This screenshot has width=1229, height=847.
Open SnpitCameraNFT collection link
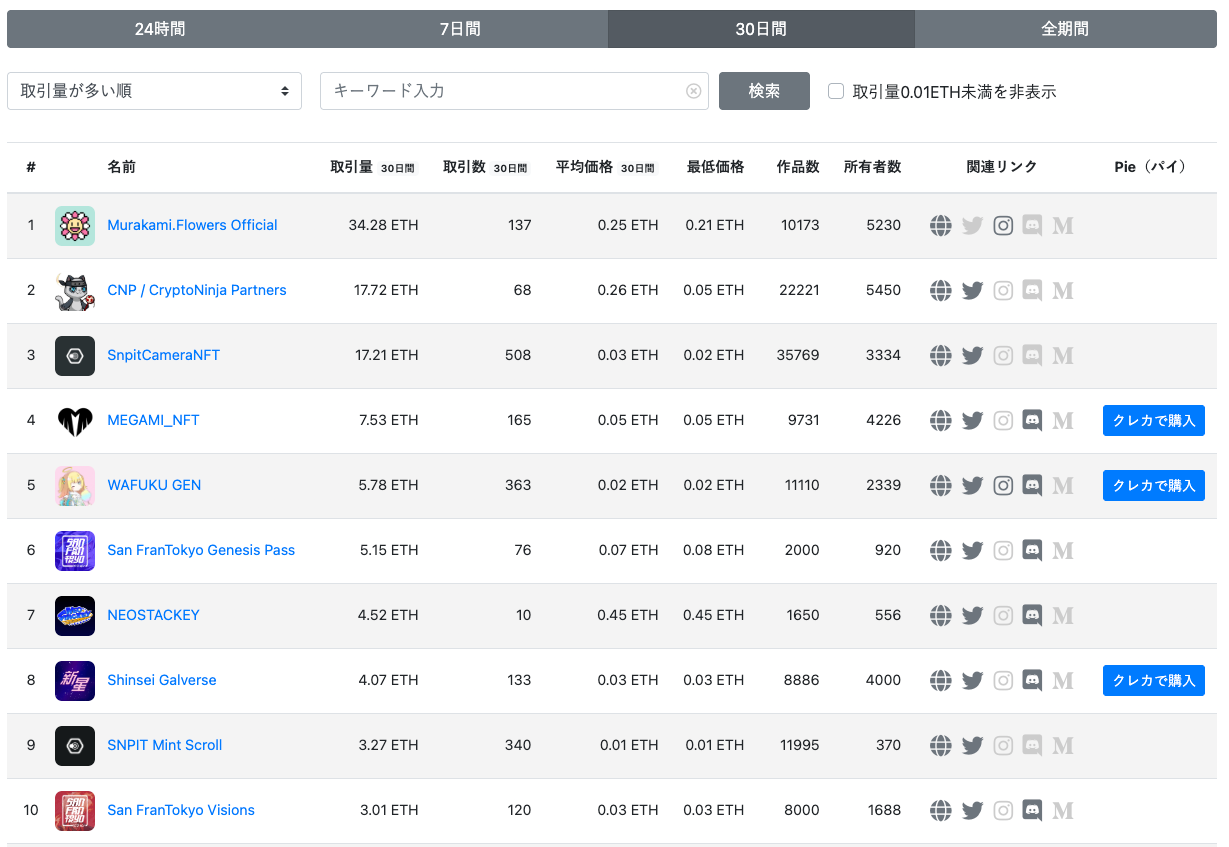[163, 355]
